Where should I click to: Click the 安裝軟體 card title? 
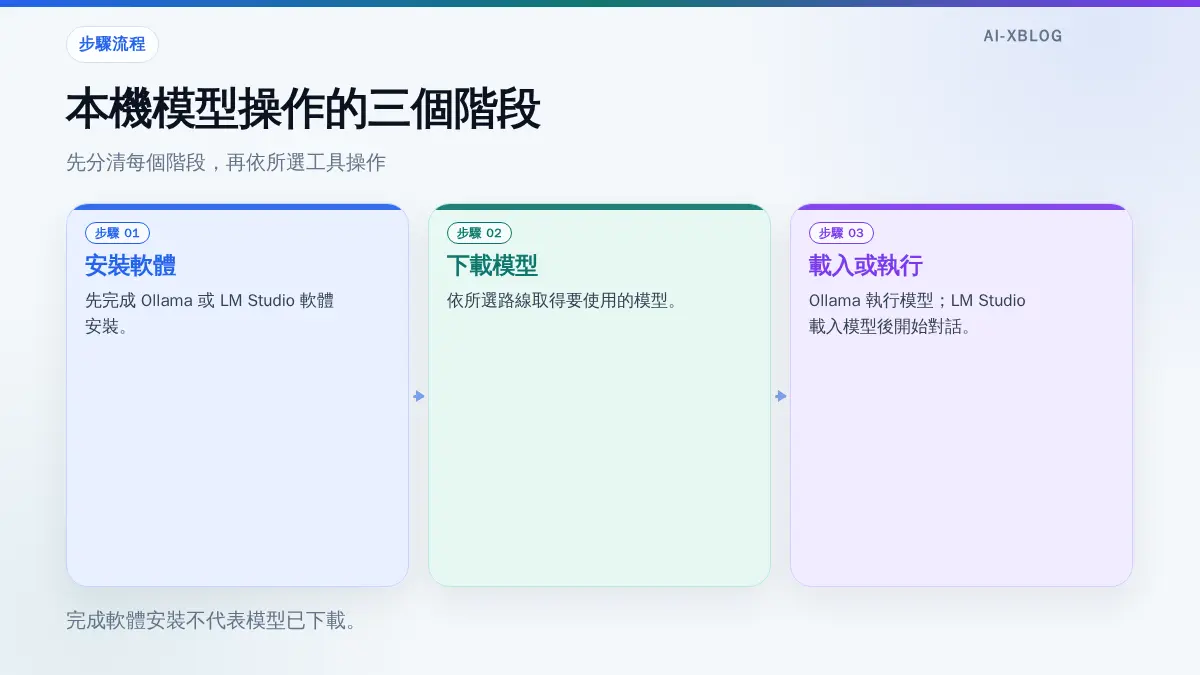click(131, 266)
